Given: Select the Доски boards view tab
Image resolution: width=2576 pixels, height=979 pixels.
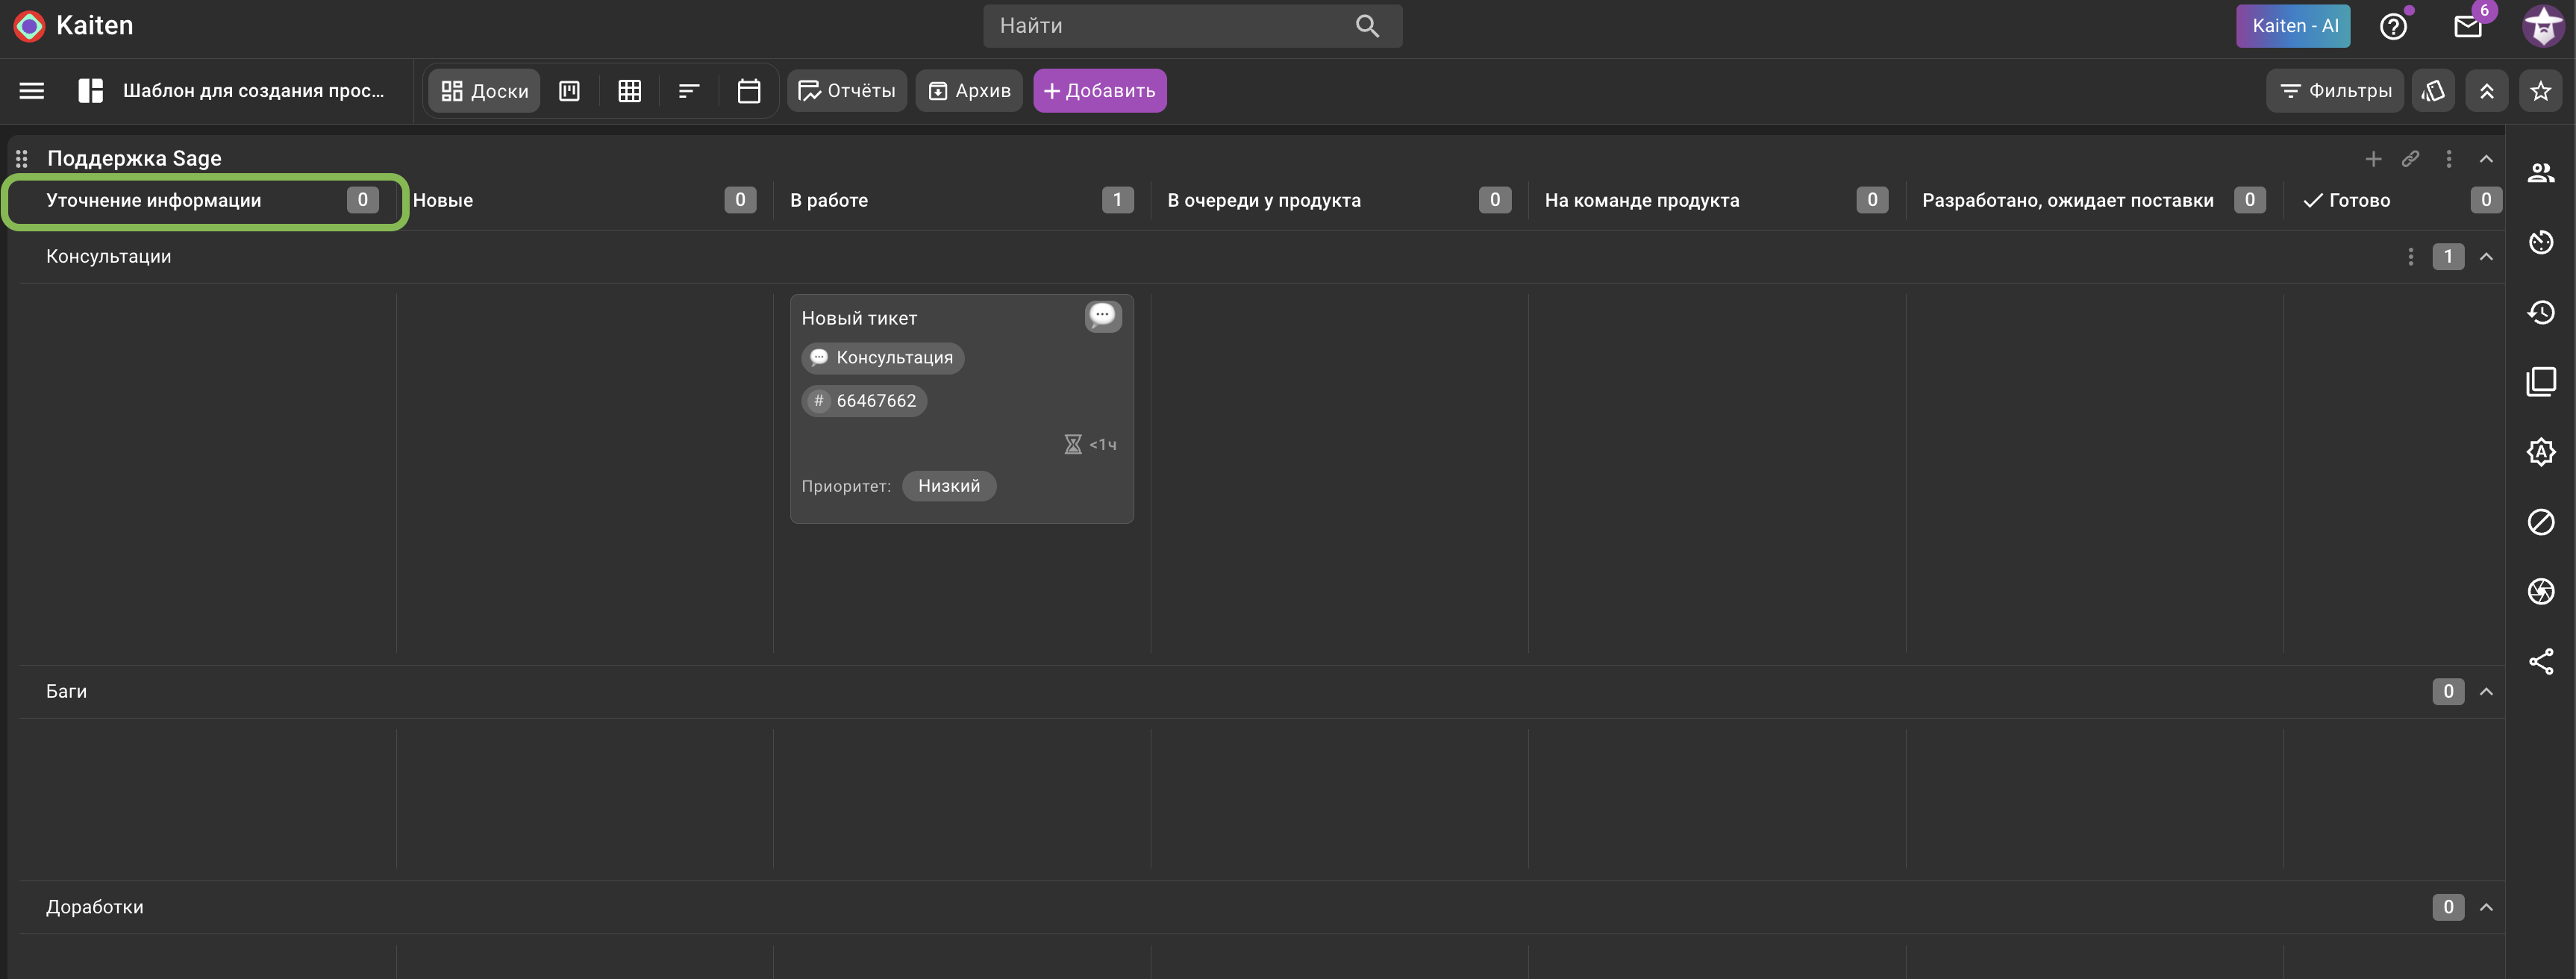Looking at the screenshot, I should pos(485,91).
